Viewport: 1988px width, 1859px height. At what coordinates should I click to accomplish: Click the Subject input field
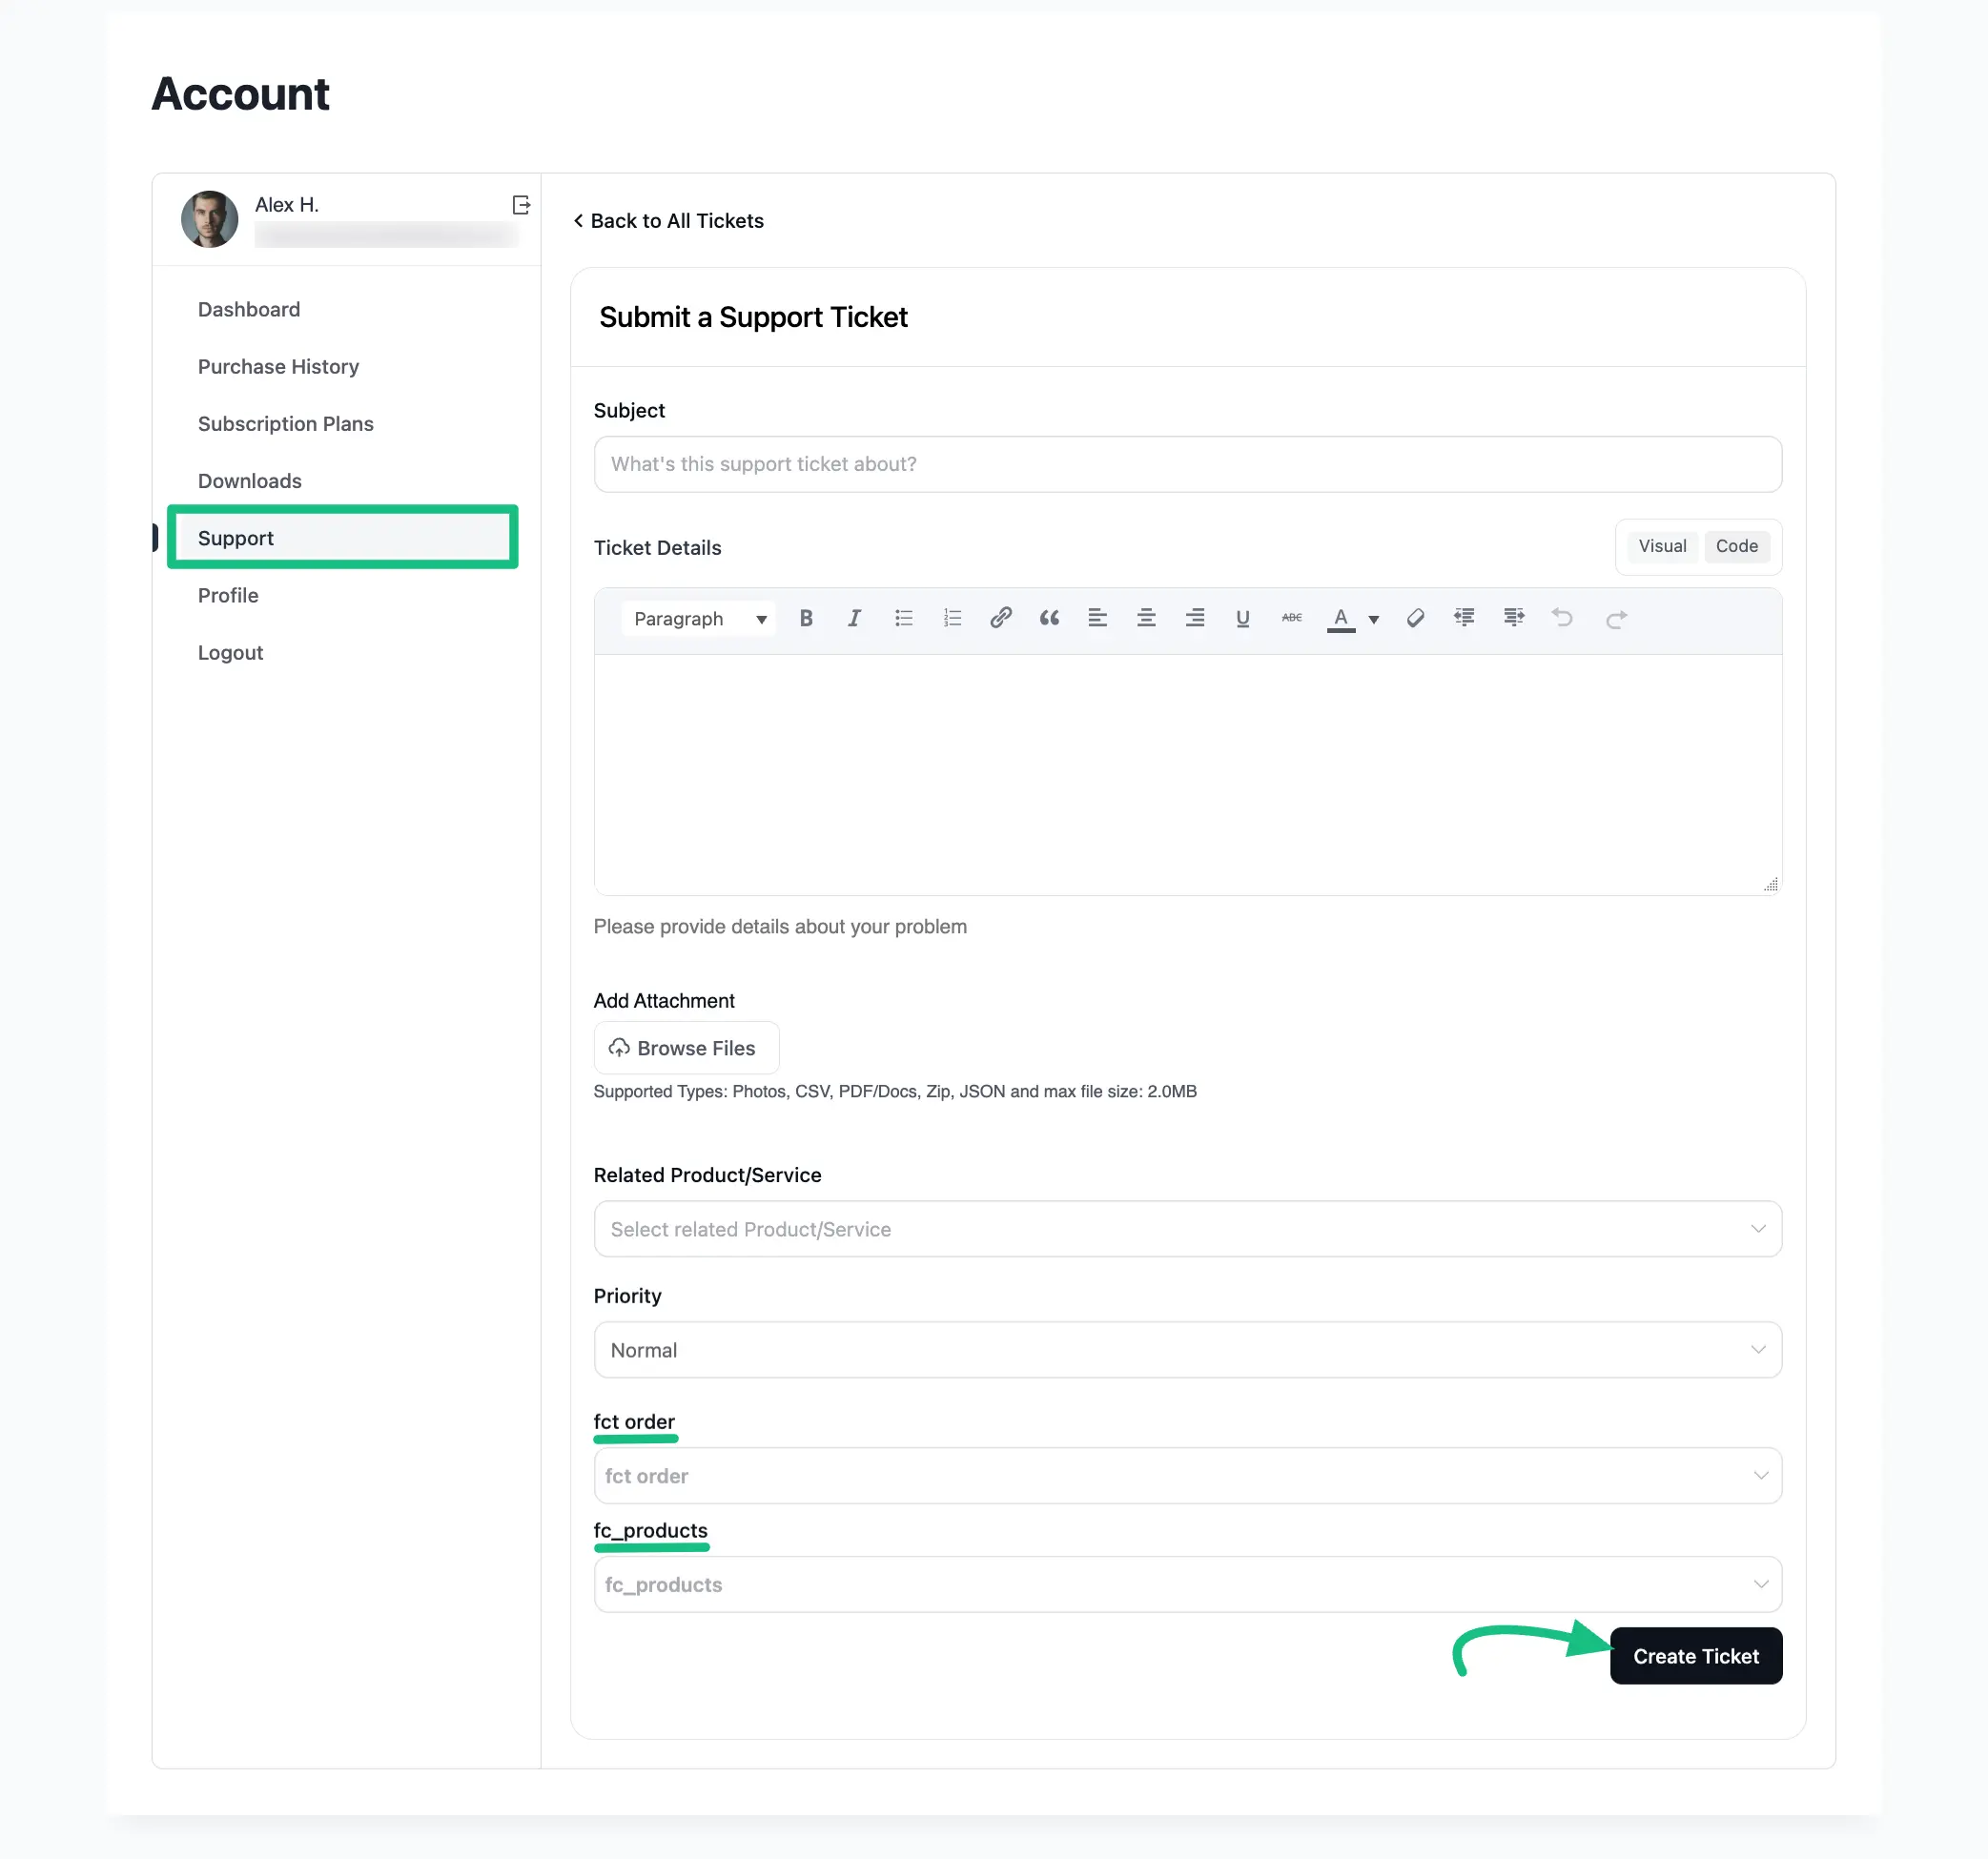tap(1187, 464)
